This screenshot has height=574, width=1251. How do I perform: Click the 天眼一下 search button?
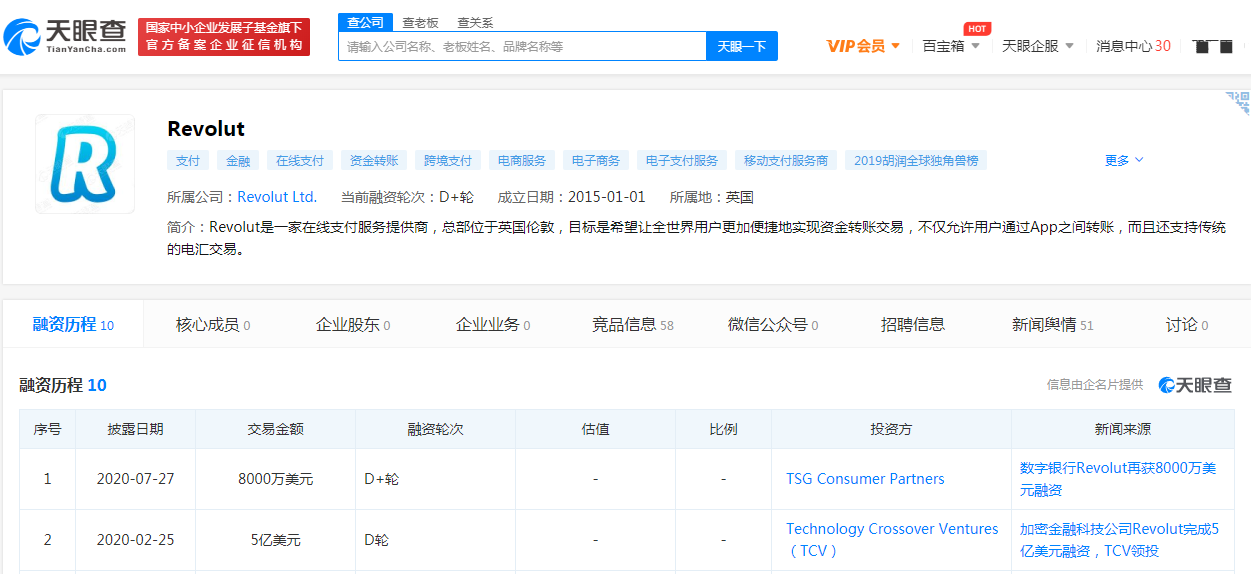(x=742, y=46)
